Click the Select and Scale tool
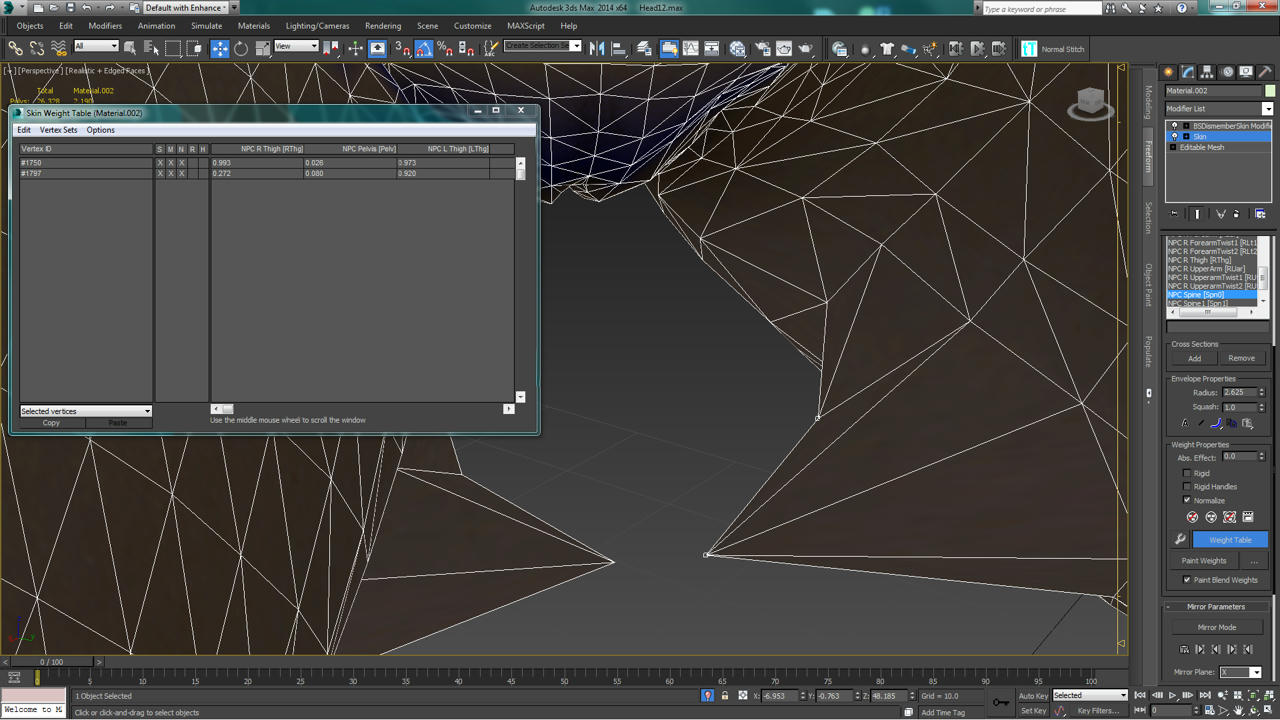This screenshot has width=1280, height=720. tap(262, 48)
